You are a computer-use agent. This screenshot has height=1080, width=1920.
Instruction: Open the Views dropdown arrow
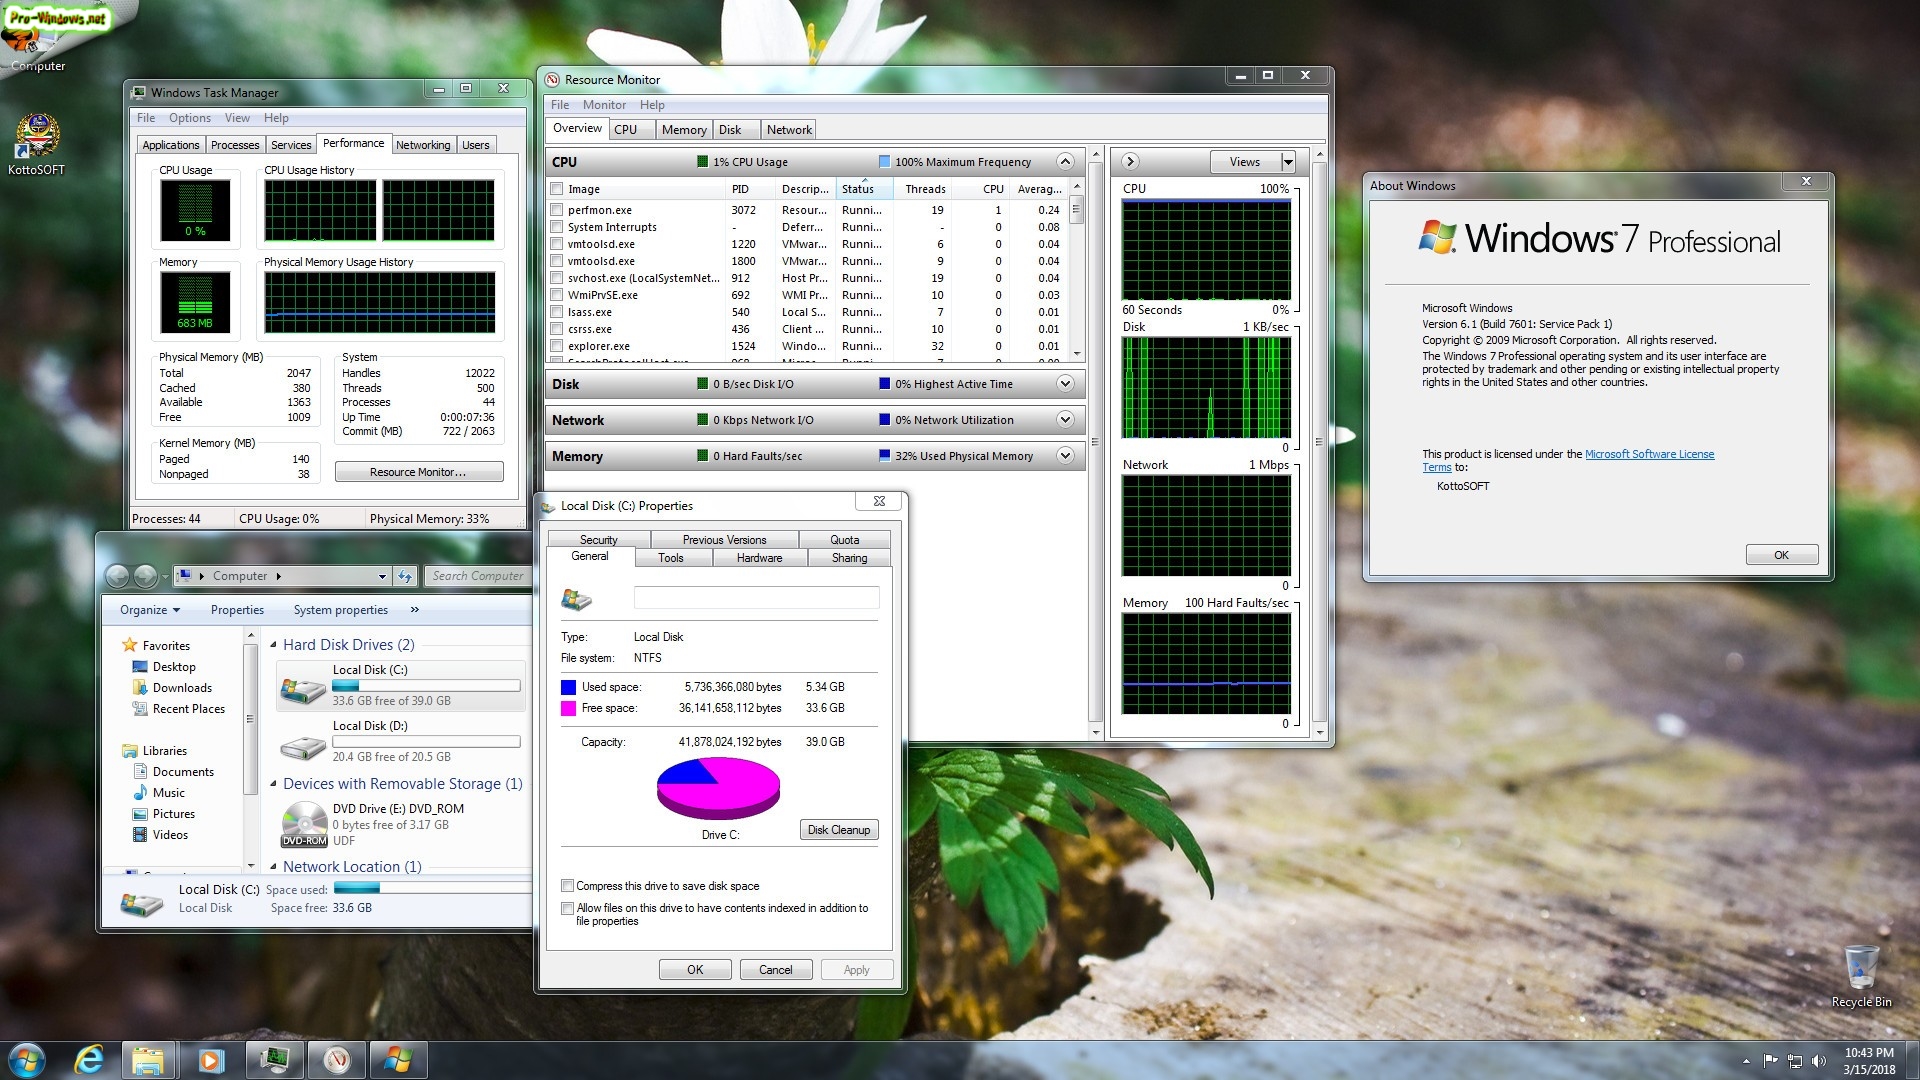coord(1288,162)
